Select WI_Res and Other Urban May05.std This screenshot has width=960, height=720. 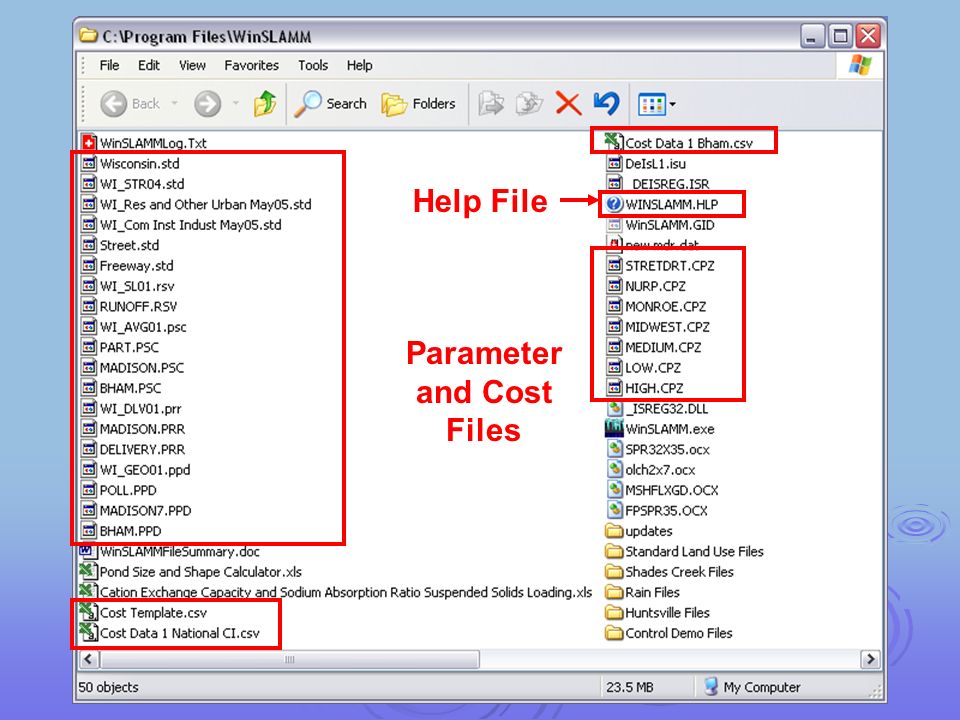(206, 204)
